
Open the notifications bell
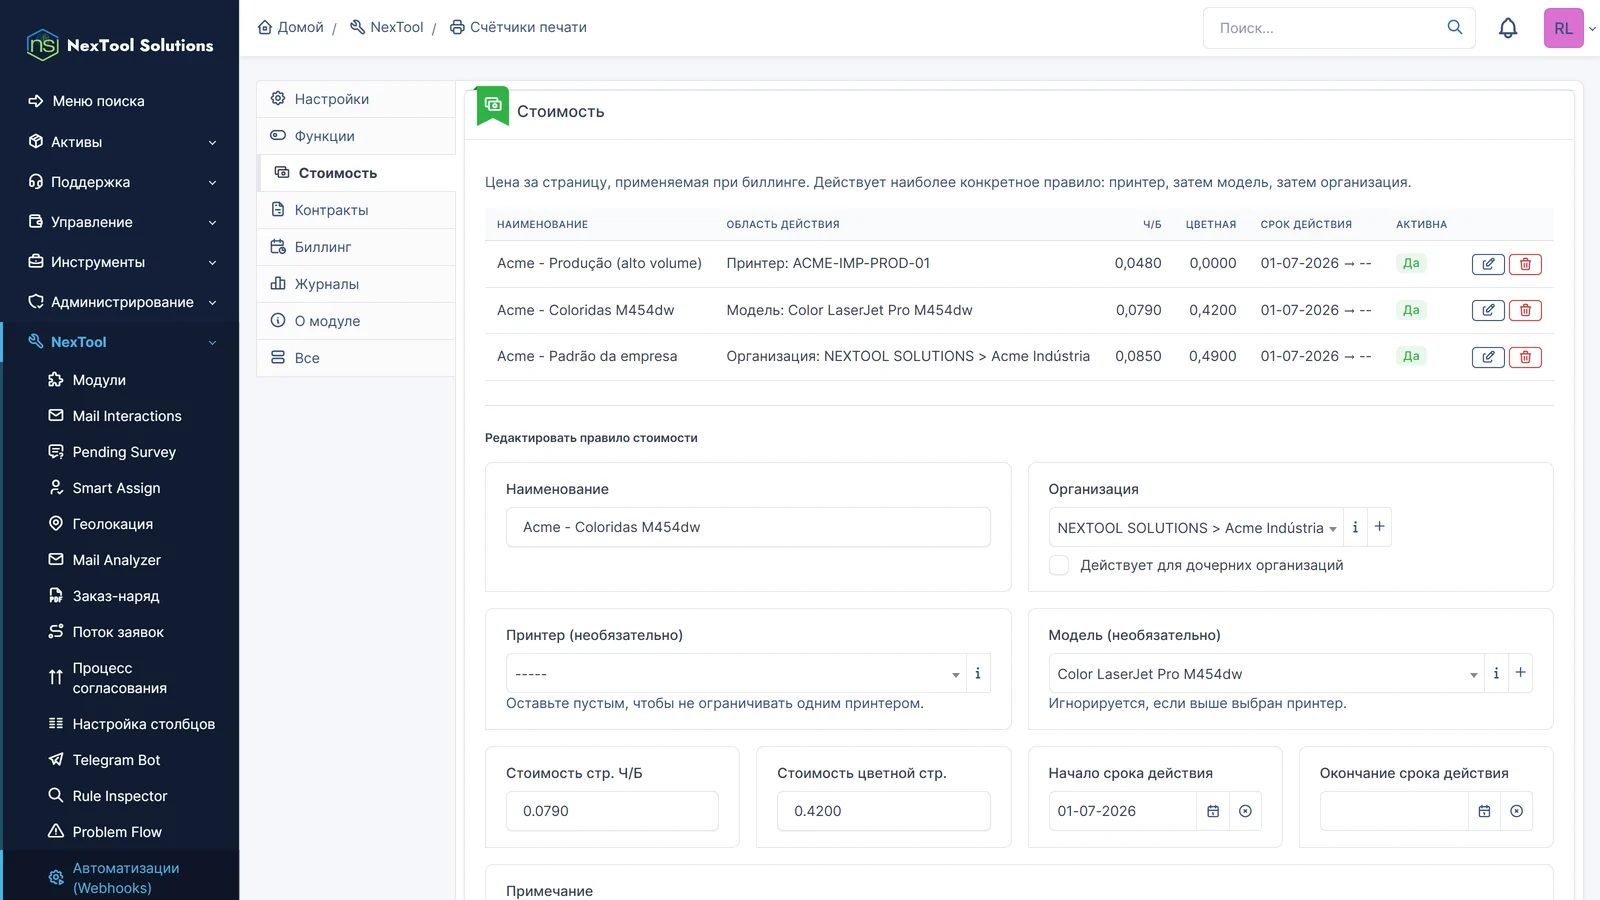click(x=1508, y=28)
